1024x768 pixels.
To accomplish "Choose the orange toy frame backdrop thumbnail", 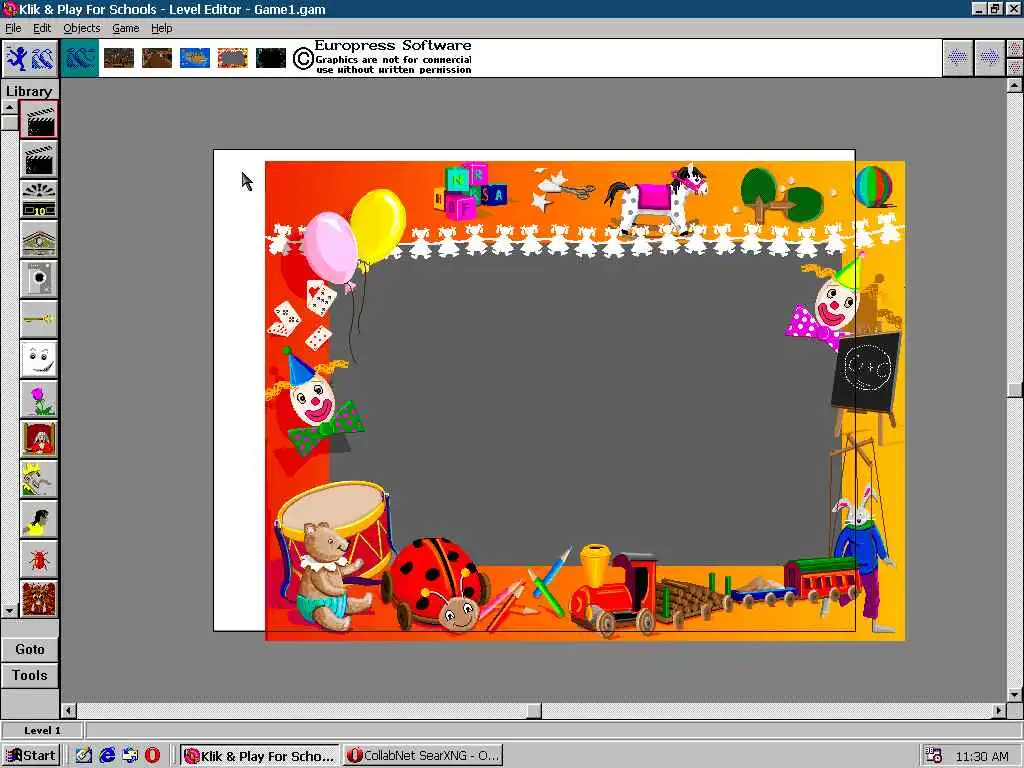I will 232,58.
